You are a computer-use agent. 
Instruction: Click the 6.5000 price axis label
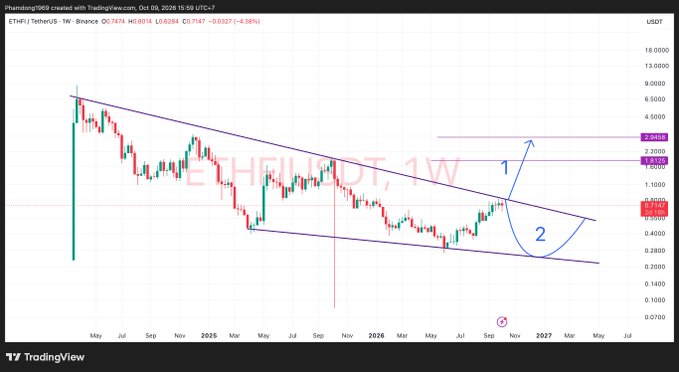656,99
